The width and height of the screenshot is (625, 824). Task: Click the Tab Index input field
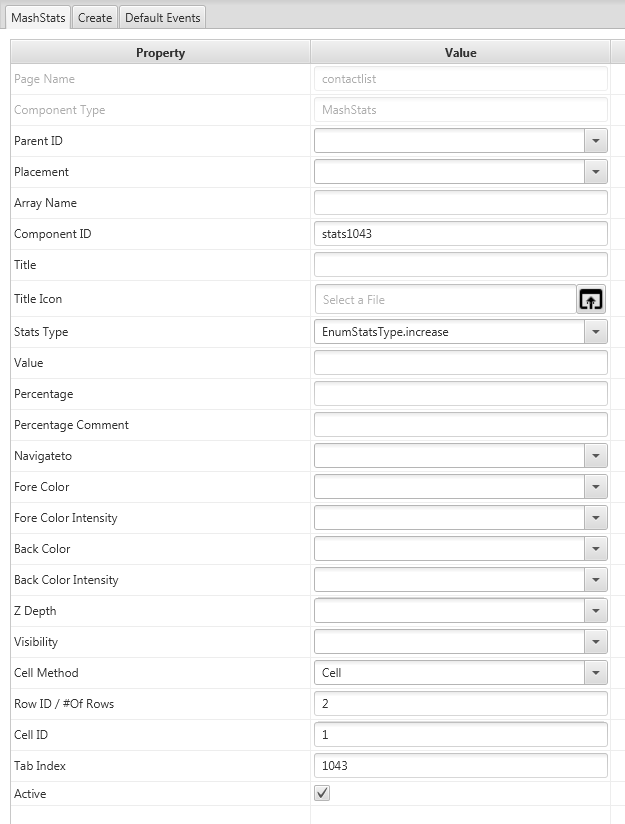pyautogui.click(x=460, y=766)
